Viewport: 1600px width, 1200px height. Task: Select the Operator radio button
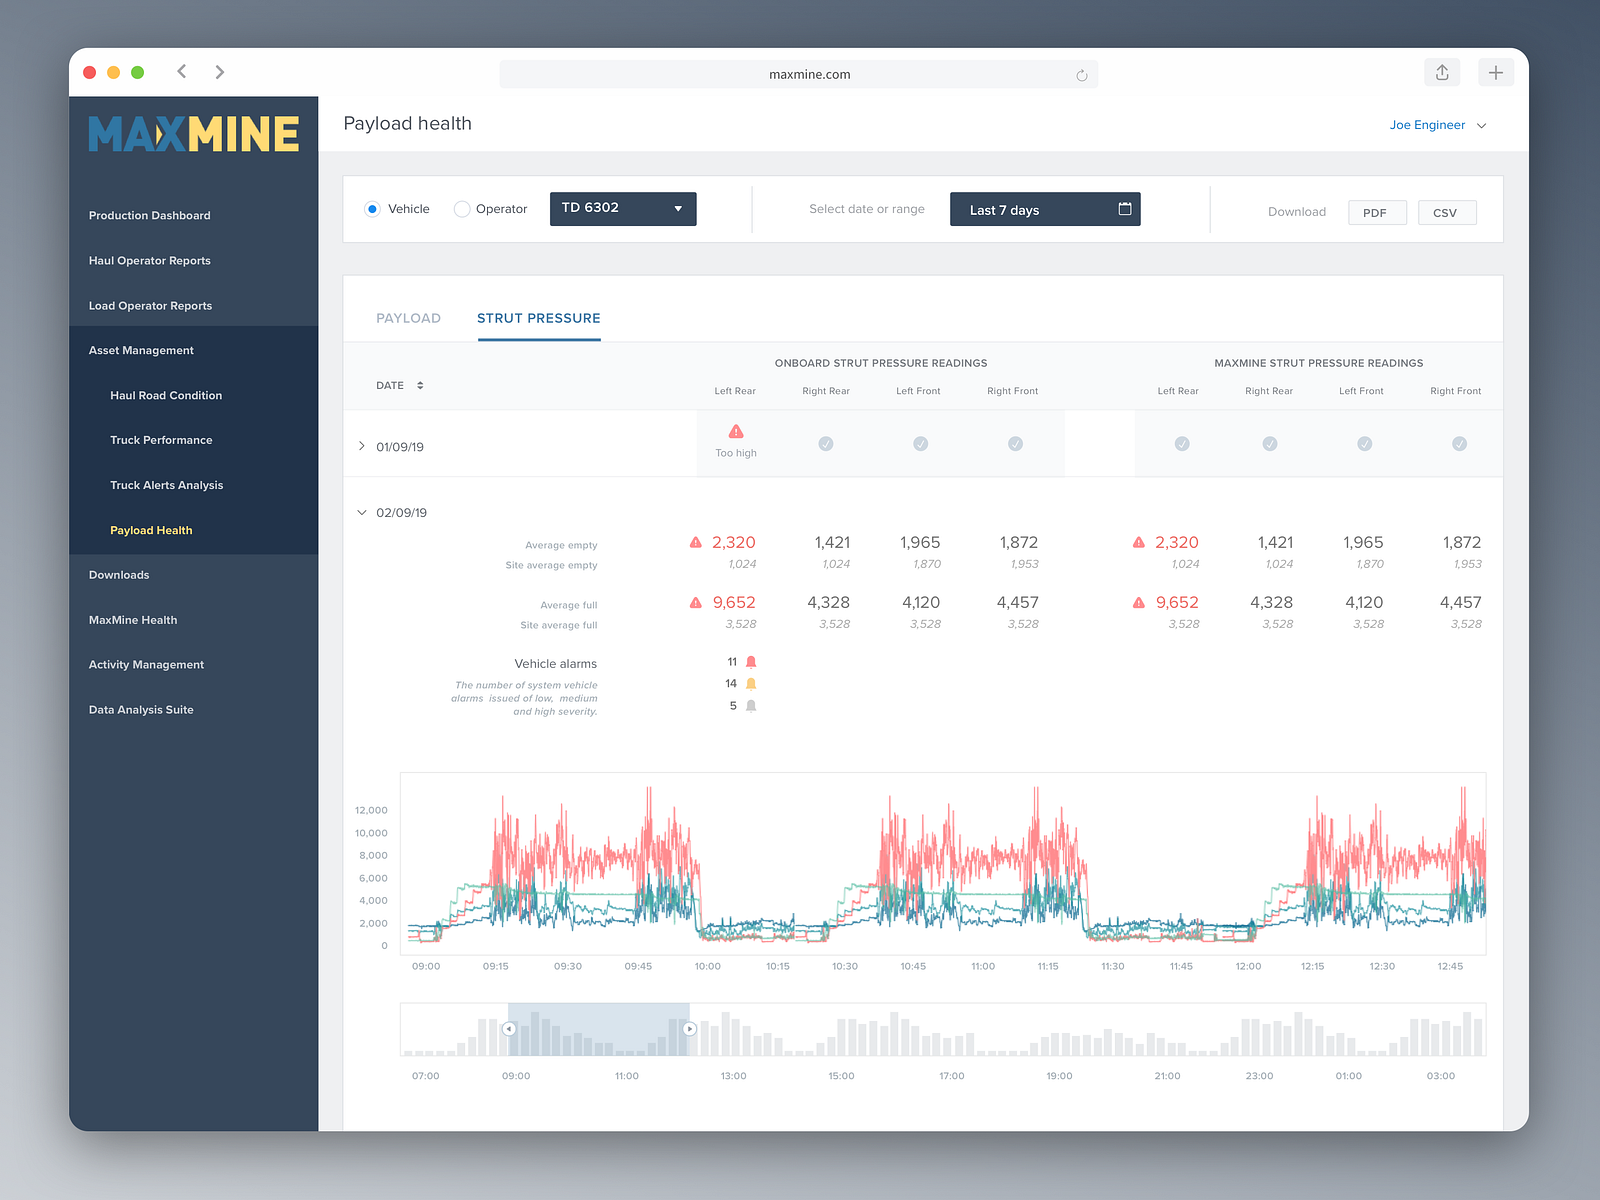coord(462,209)
